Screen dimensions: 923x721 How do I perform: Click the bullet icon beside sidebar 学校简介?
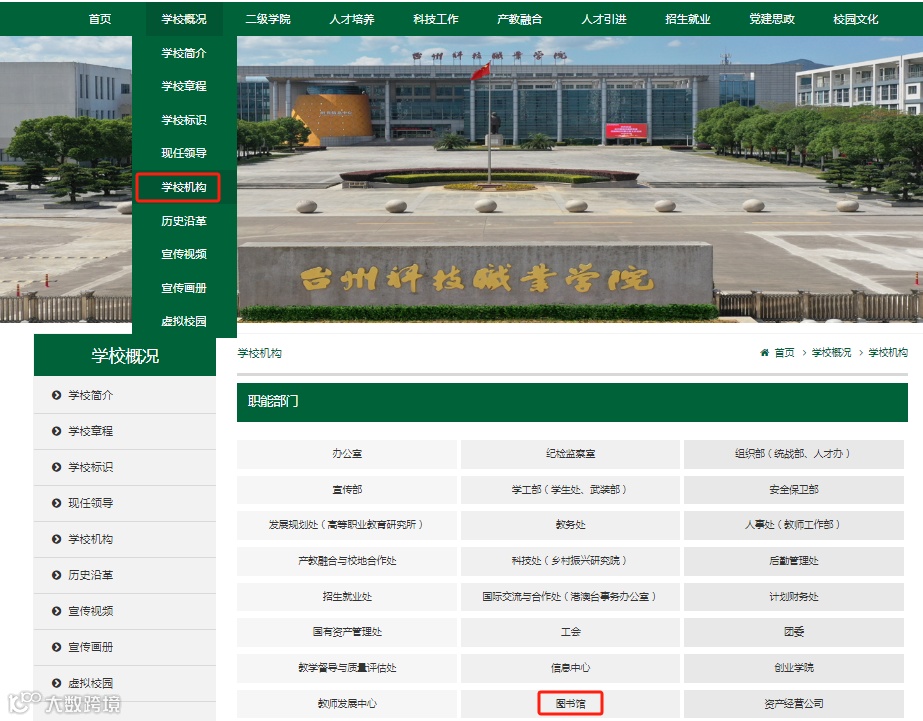[x=57, y=395]
